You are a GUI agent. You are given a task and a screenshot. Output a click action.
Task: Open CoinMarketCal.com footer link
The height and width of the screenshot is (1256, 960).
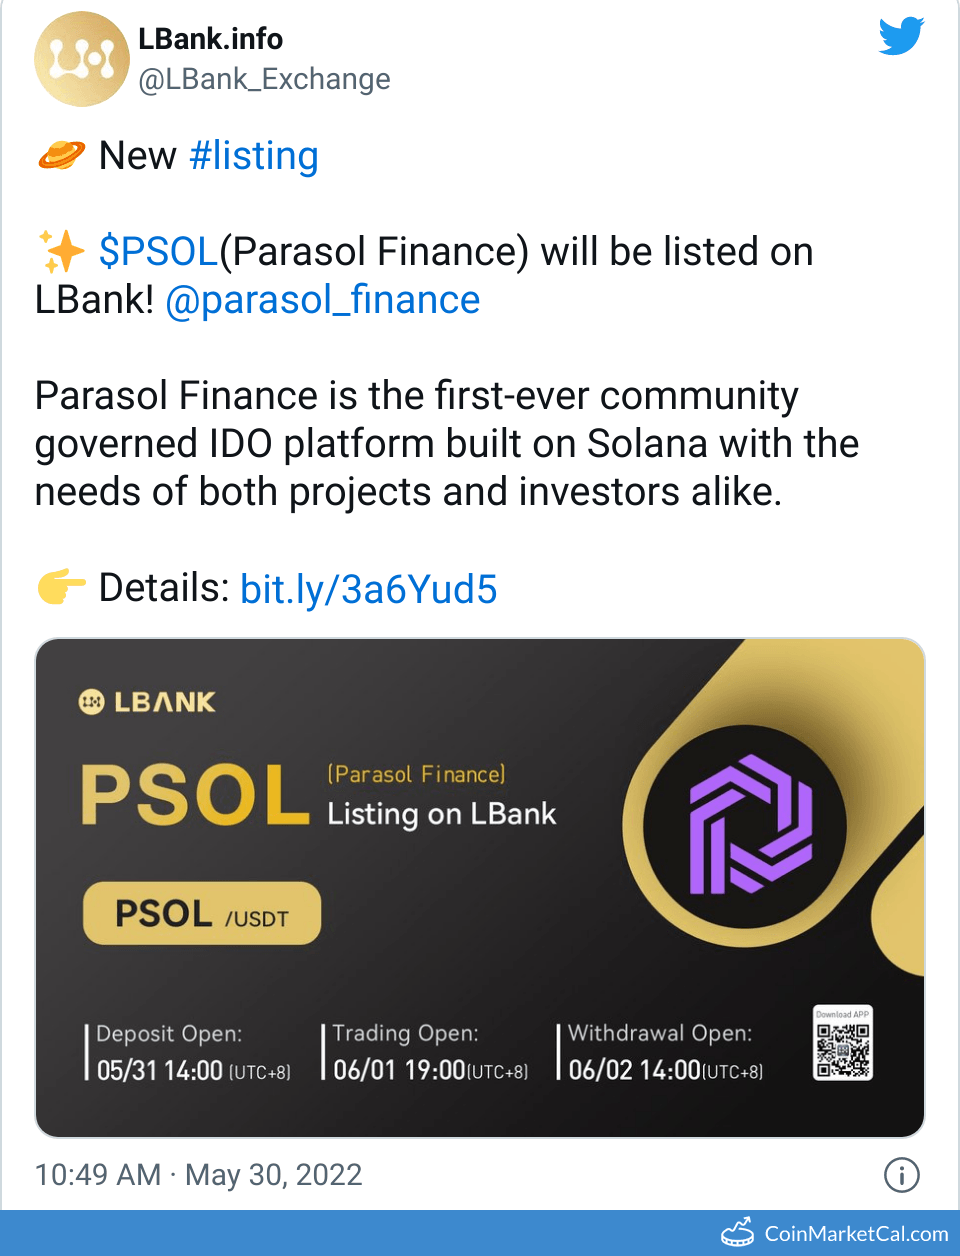click(x=856, y=1234)
